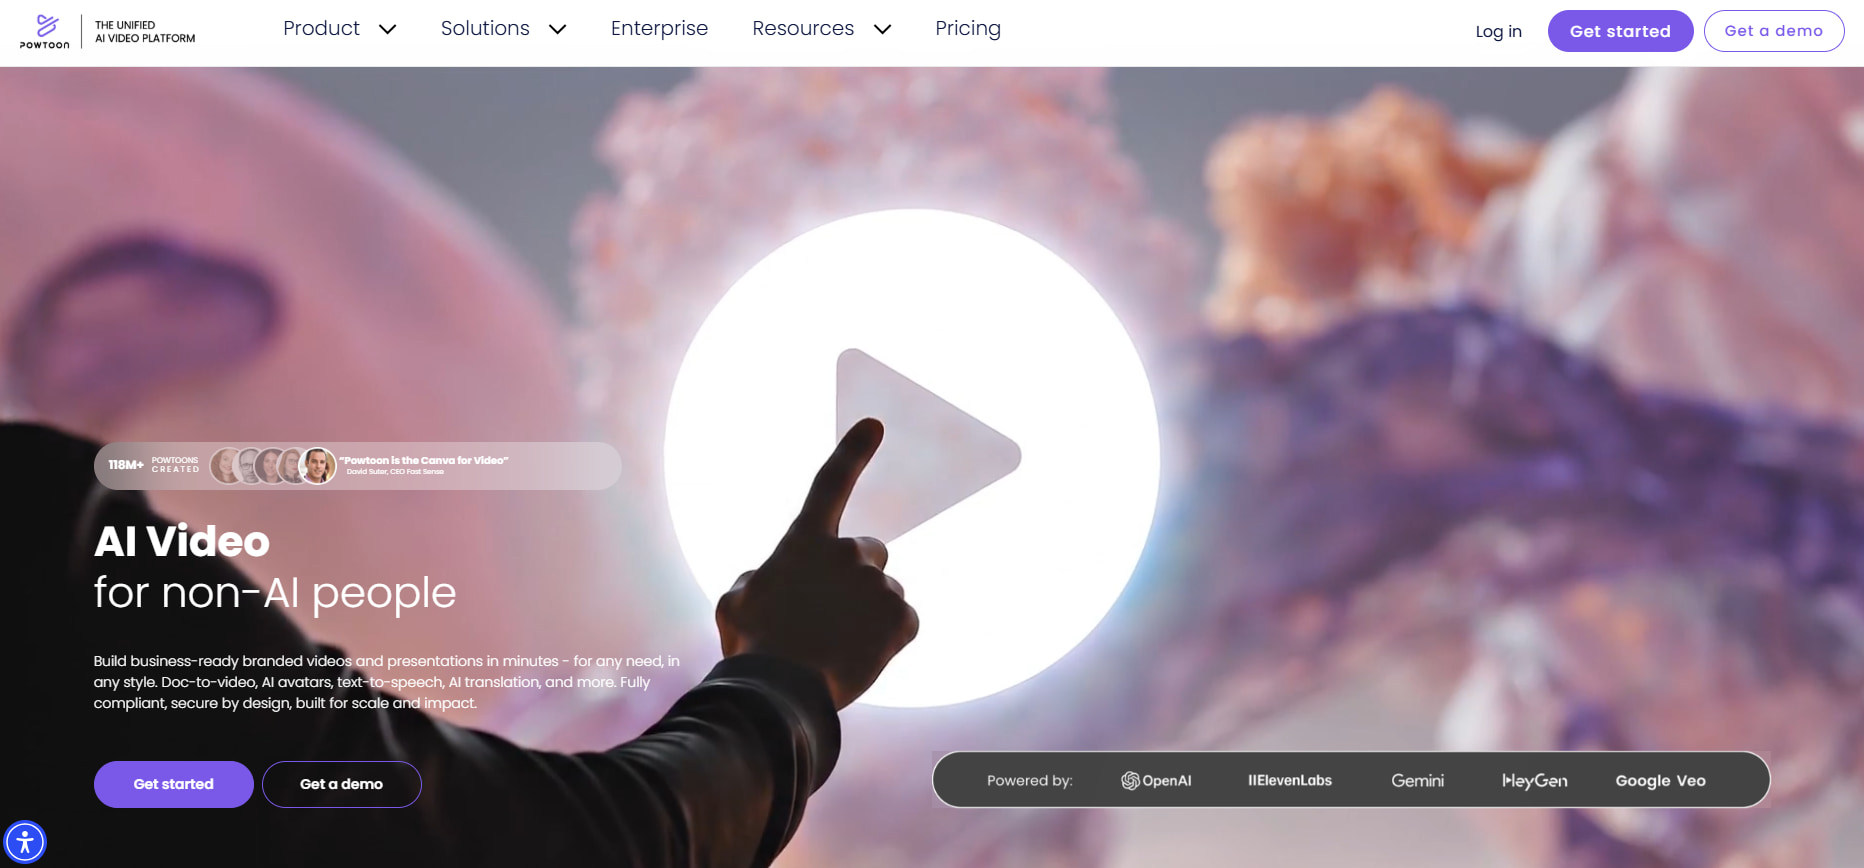Click the HeyGen logo
This screenshot has width=1864, height=868.
tap(1535, 781)
